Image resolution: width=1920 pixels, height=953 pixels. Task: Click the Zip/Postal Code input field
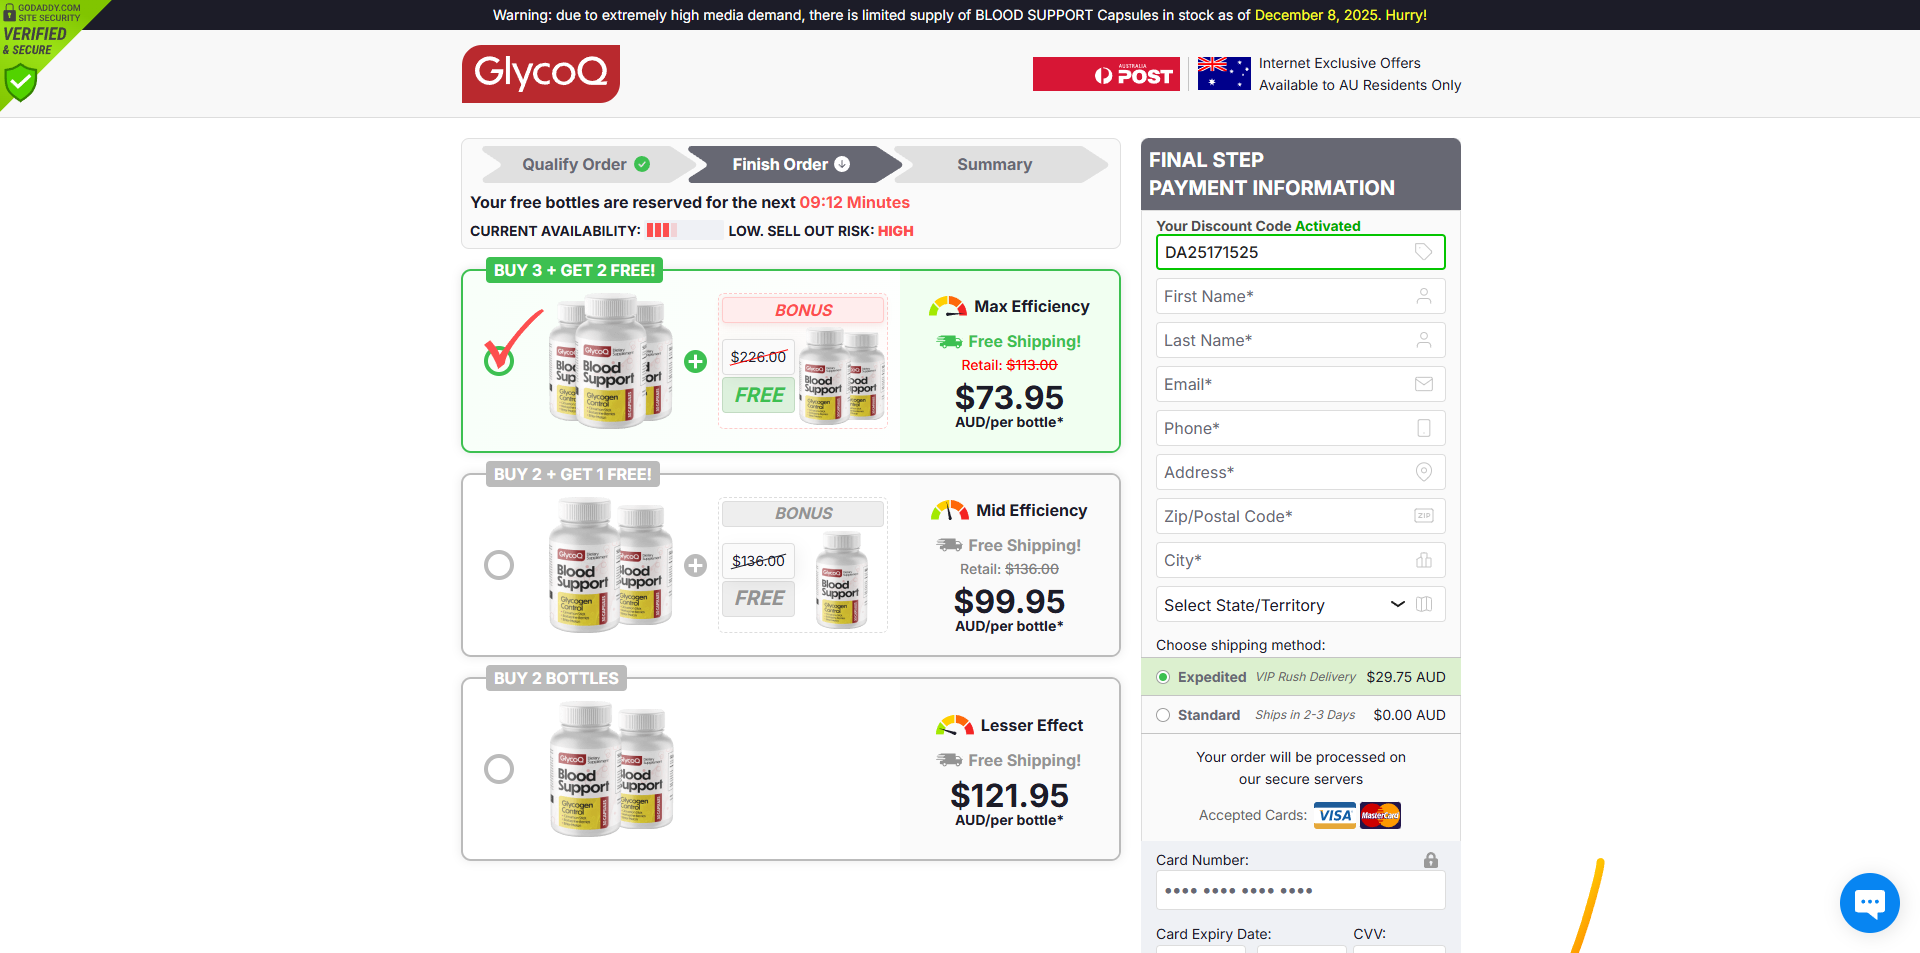(1300, 516)
